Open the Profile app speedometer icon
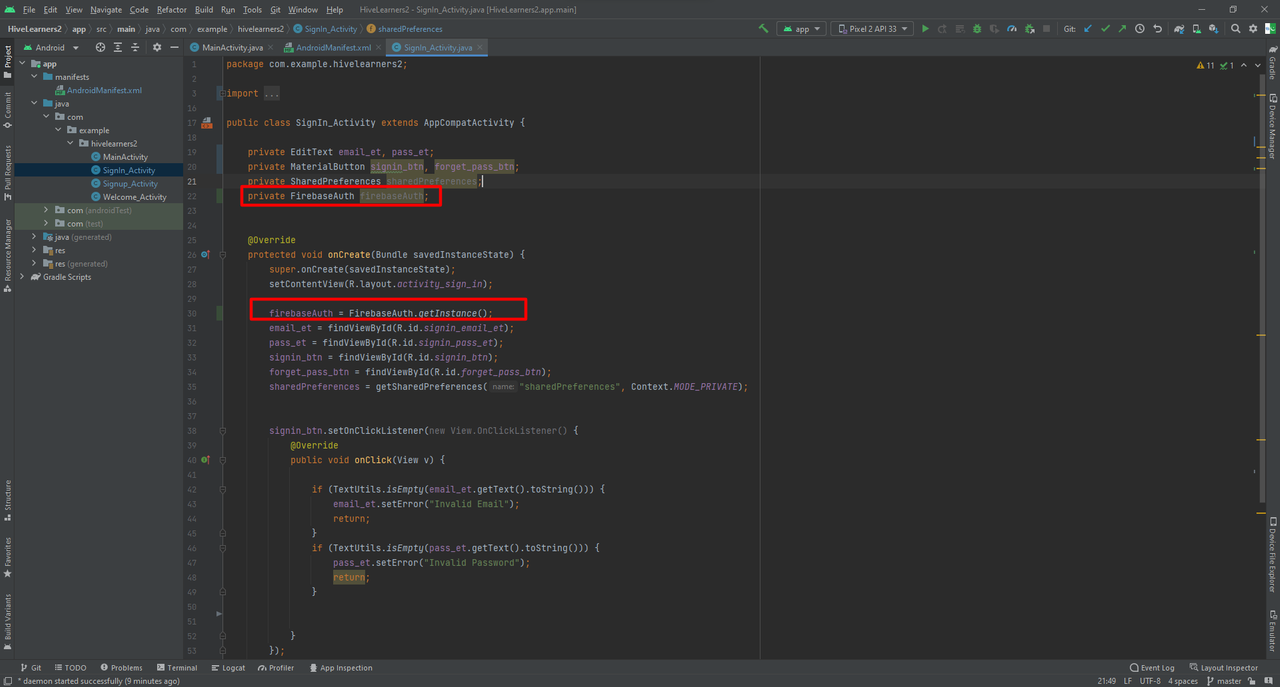Viewport: 1280px width, 687px height. 1012,29
